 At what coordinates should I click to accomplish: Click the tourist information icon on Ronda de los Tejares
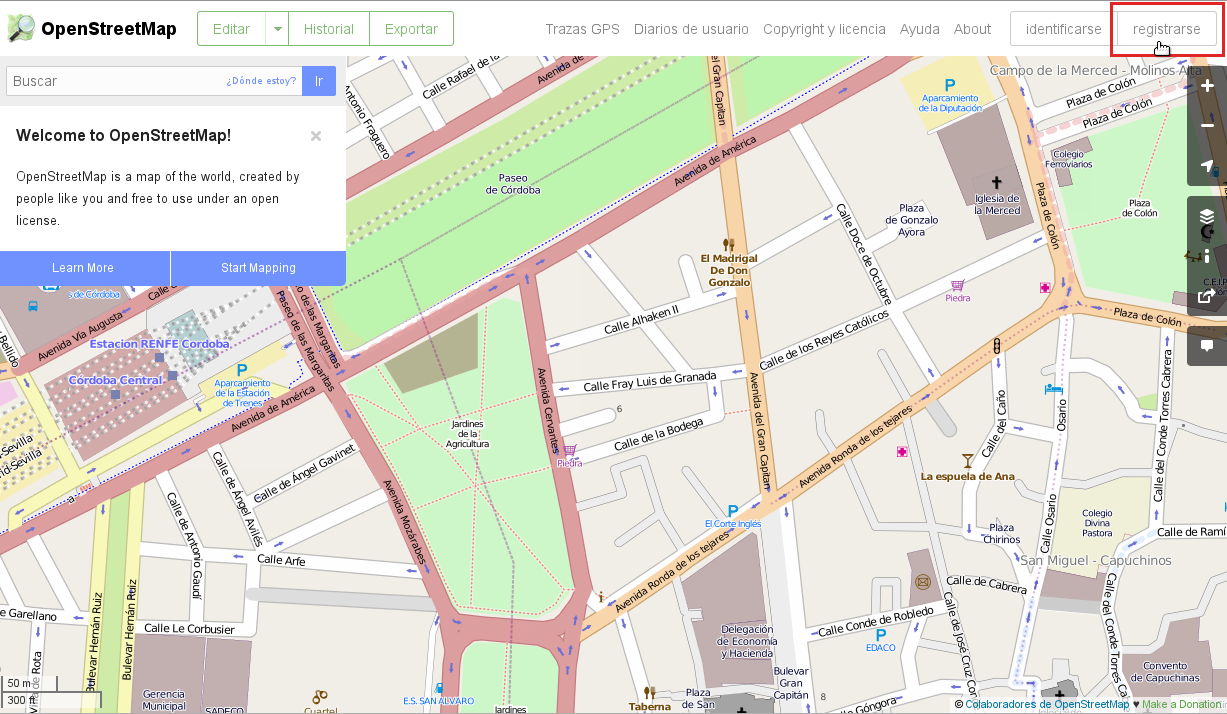[x=600, y=597]
